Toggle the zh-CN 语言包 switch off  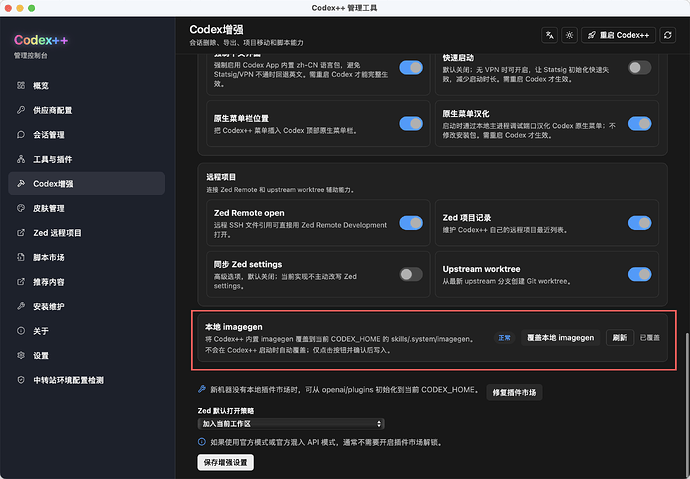(x=411, y=68)
